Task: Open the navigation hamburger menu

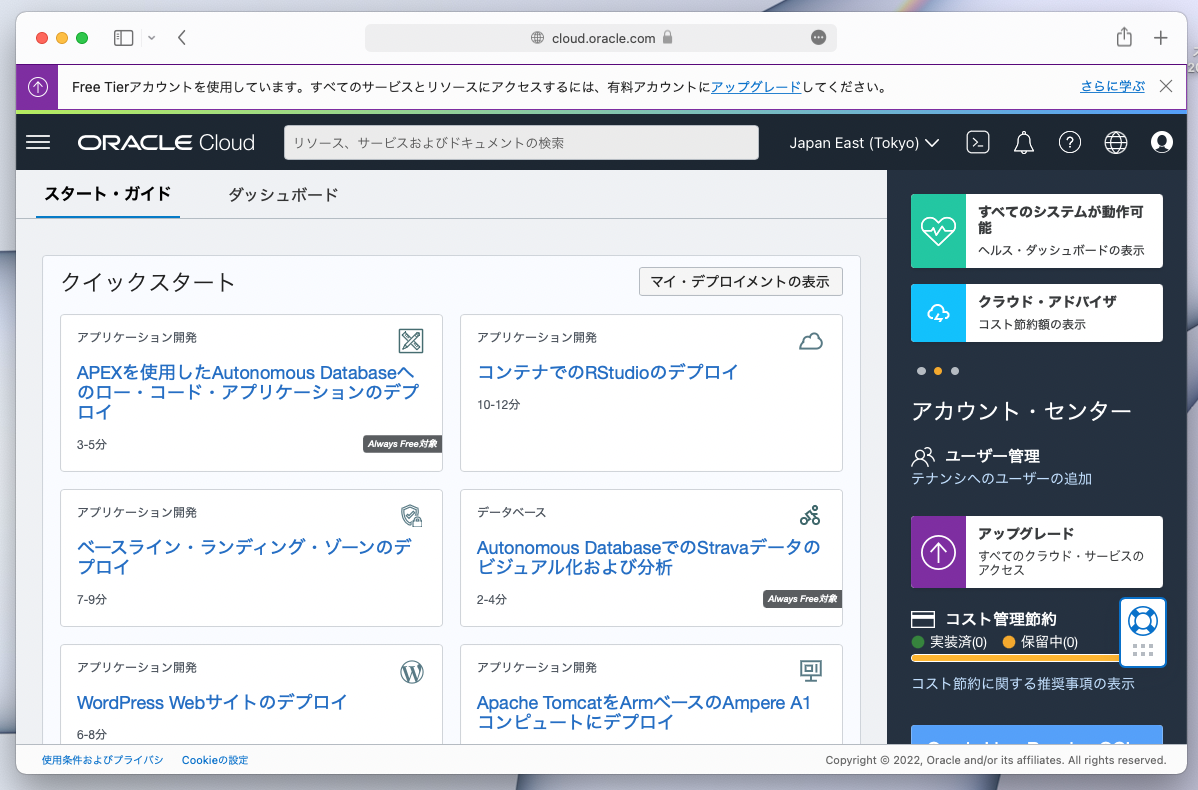Action: tap(38, 142)
